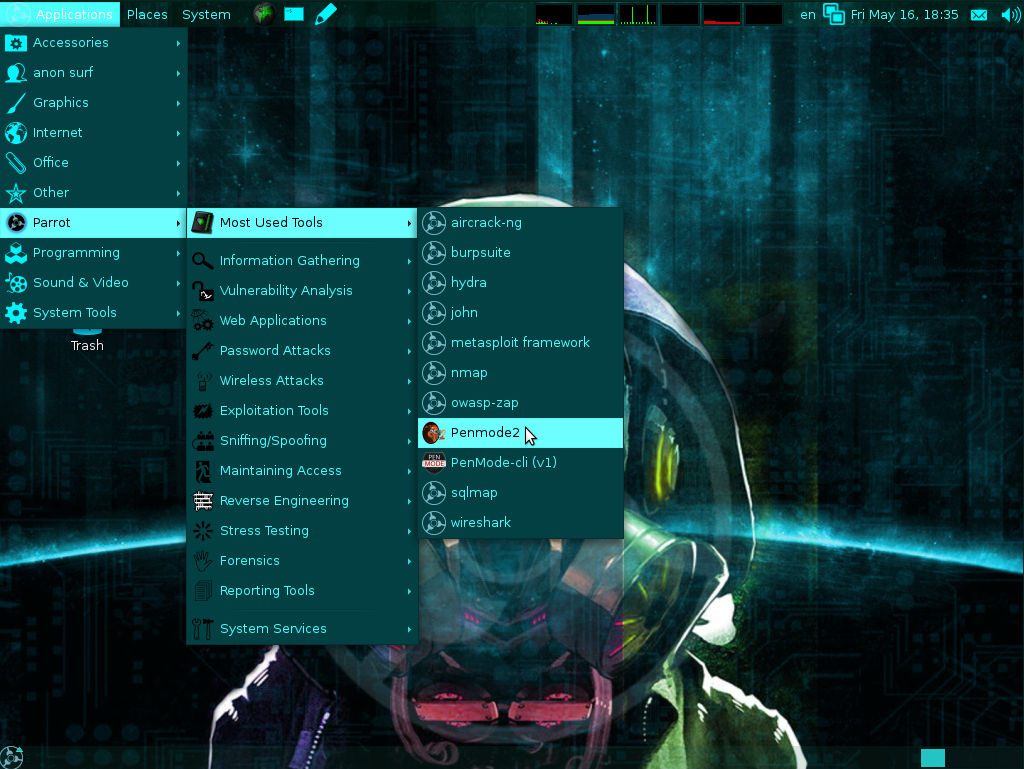Click the PenMode-cli red badge icon
This screenshot has height=769, width=1024.
tap(434, 463)
